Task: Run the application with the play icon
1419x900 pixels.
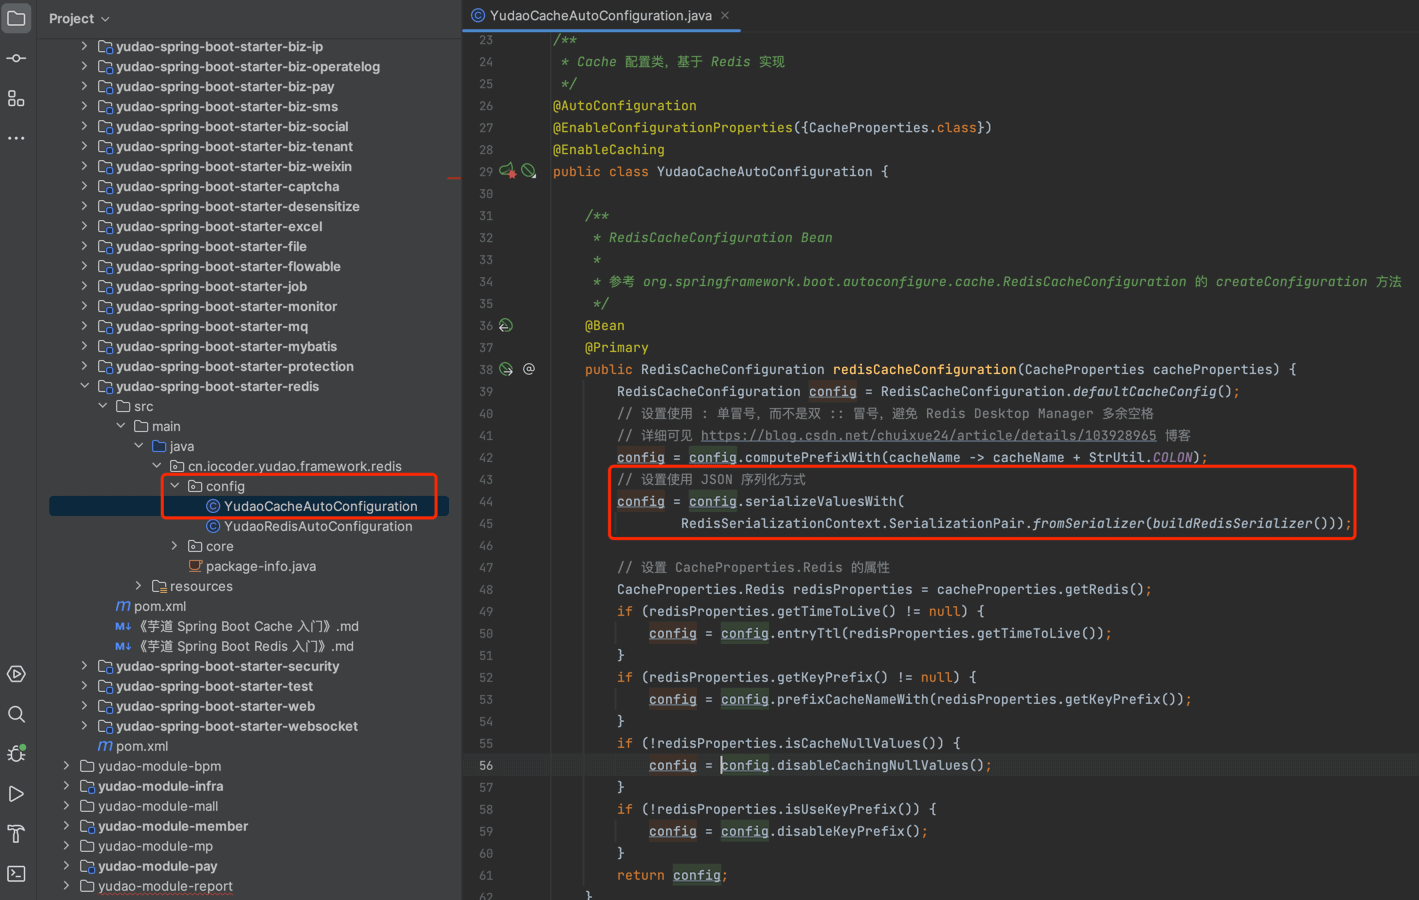Action: point(16,793)
